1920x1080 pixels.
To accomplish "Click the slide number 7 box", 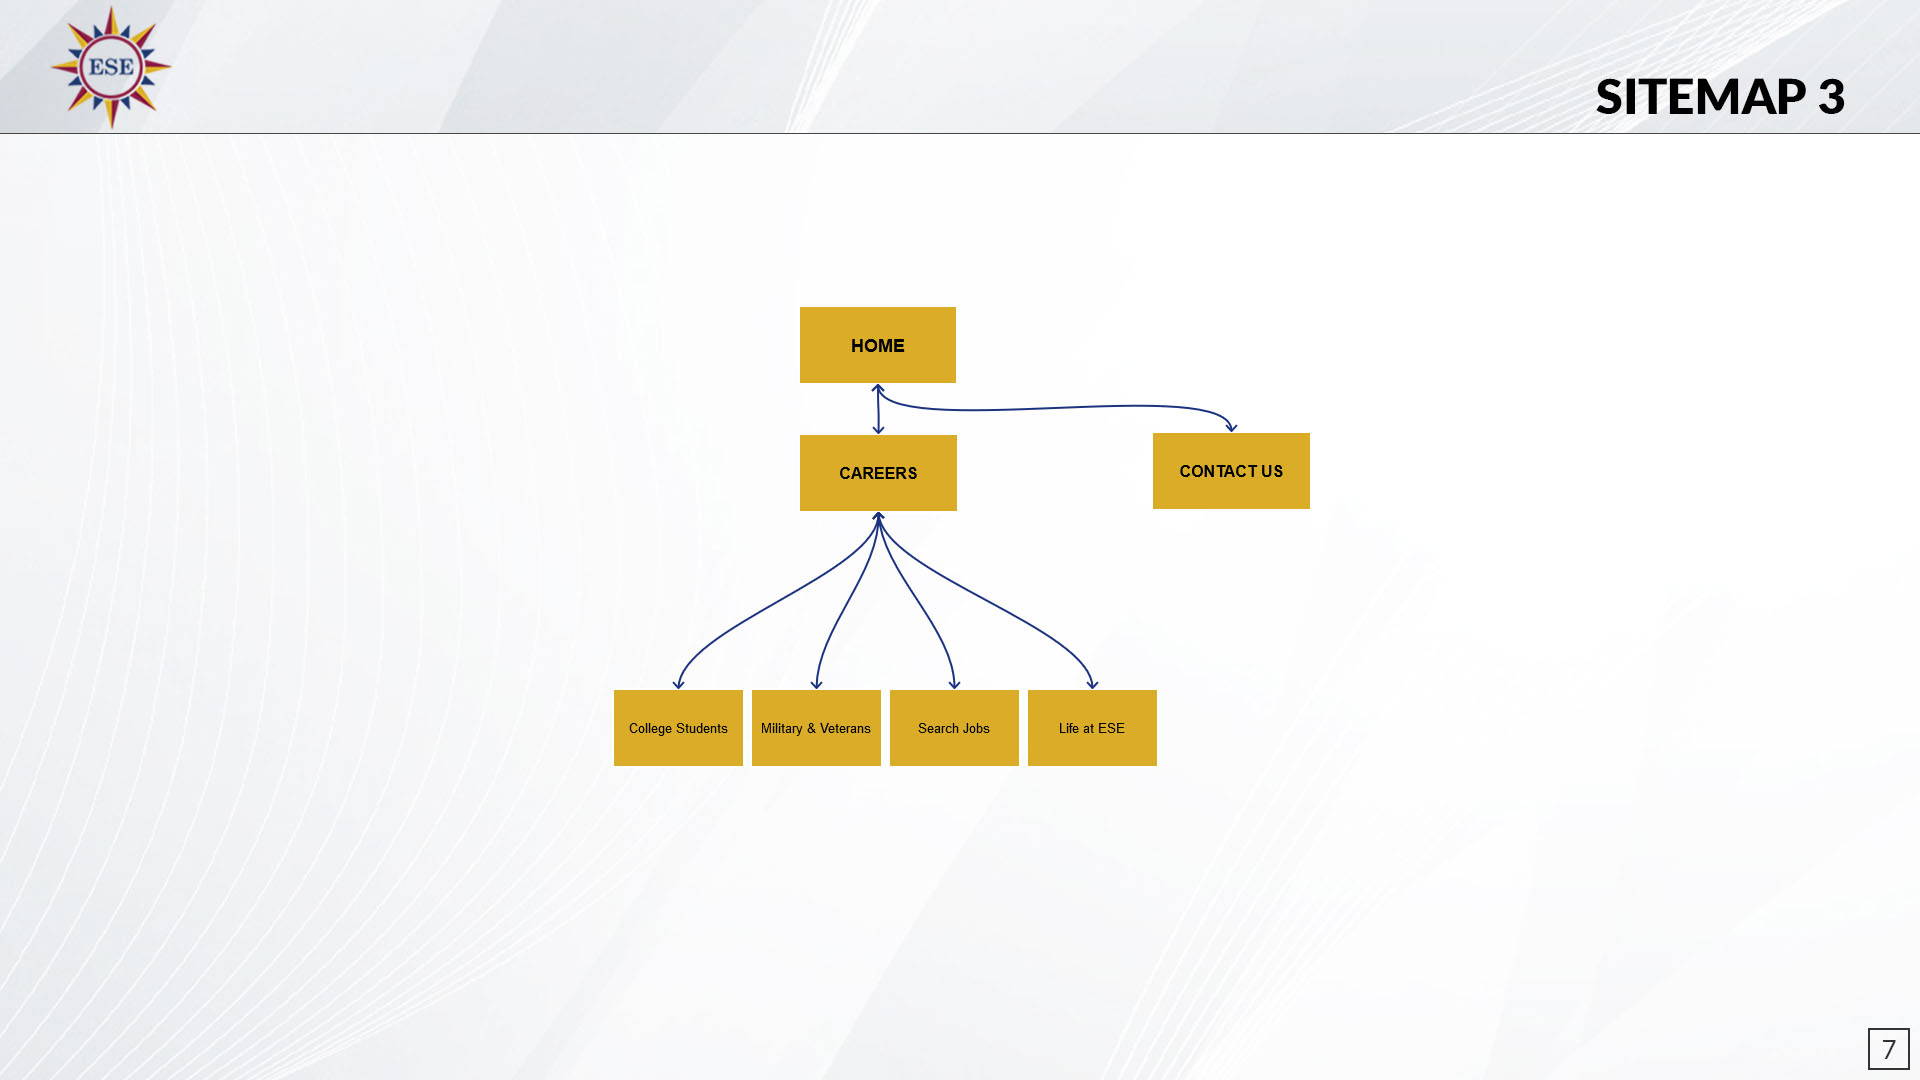I will pos(1888,1049).
